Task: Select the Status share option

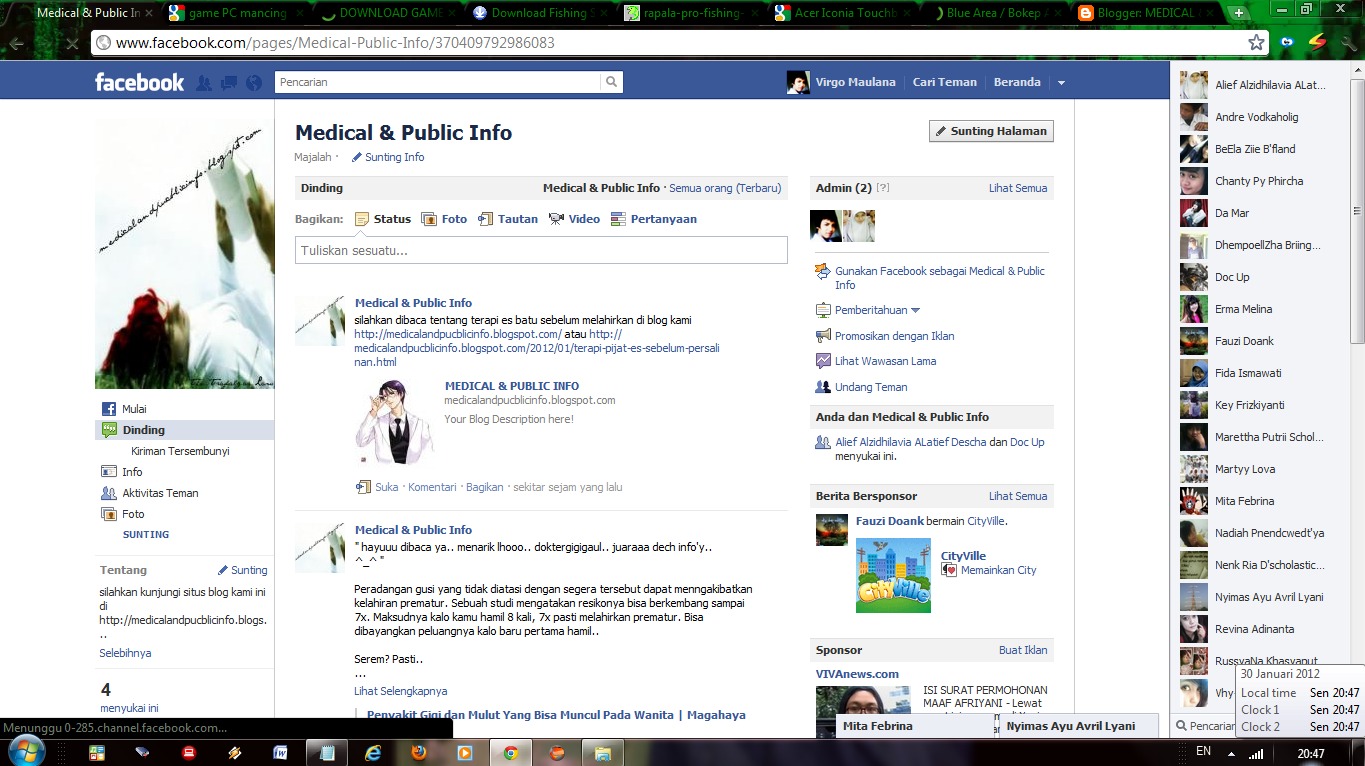Action: [382, 219]
